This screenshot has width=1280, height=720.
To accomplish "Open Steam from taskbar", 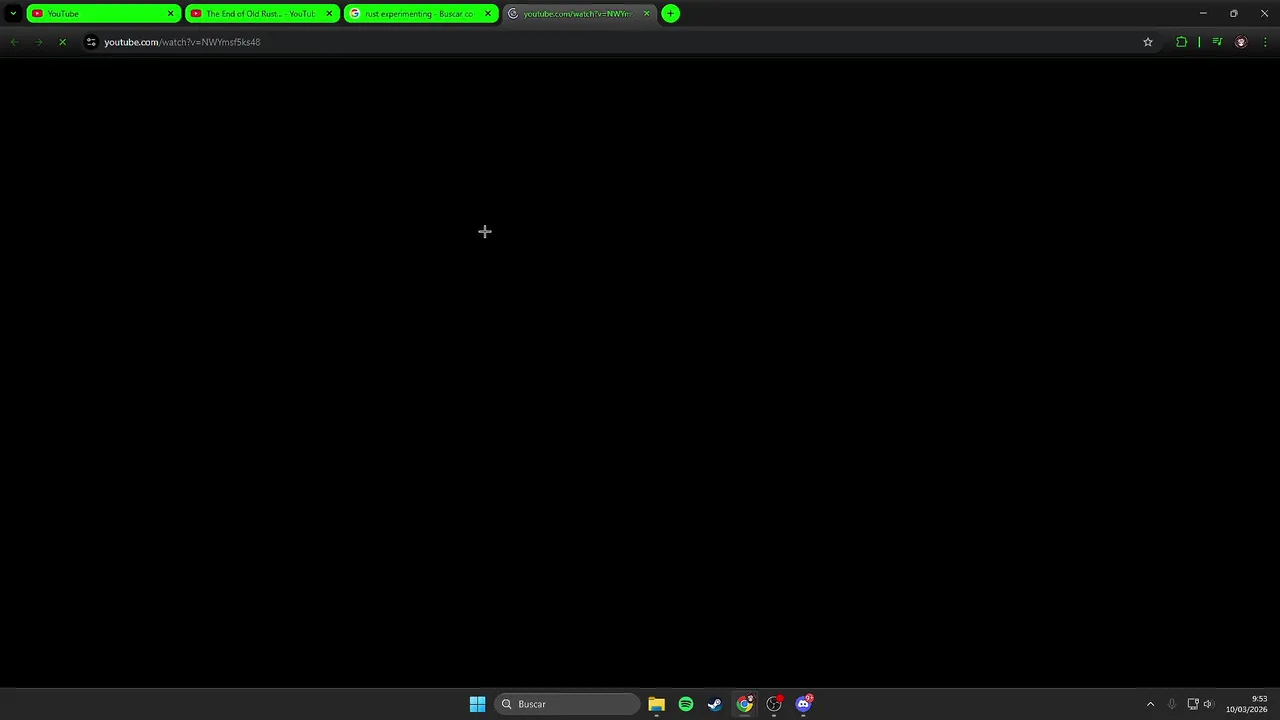I will [x=715, y=704].
